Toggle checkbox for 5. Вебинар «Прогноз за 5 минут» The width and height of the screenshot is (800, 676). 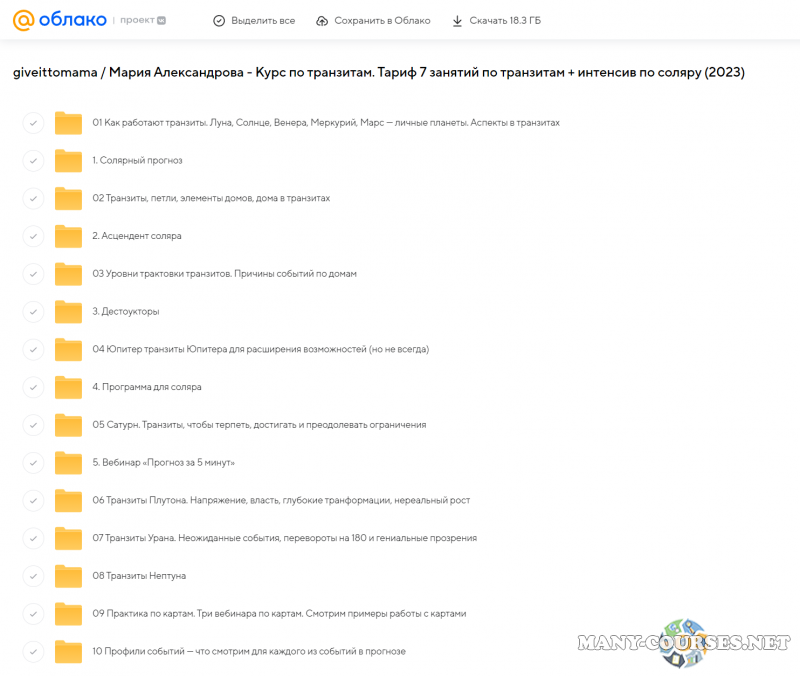(33, 462)
